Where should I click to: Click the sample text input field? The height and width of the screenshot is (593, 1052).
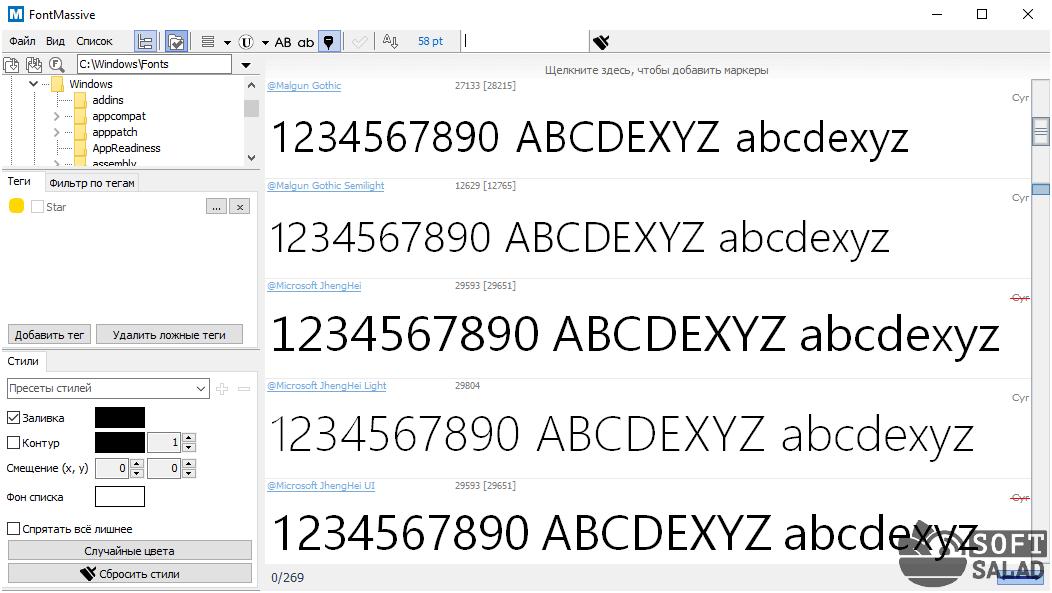(x=526, y=41)
